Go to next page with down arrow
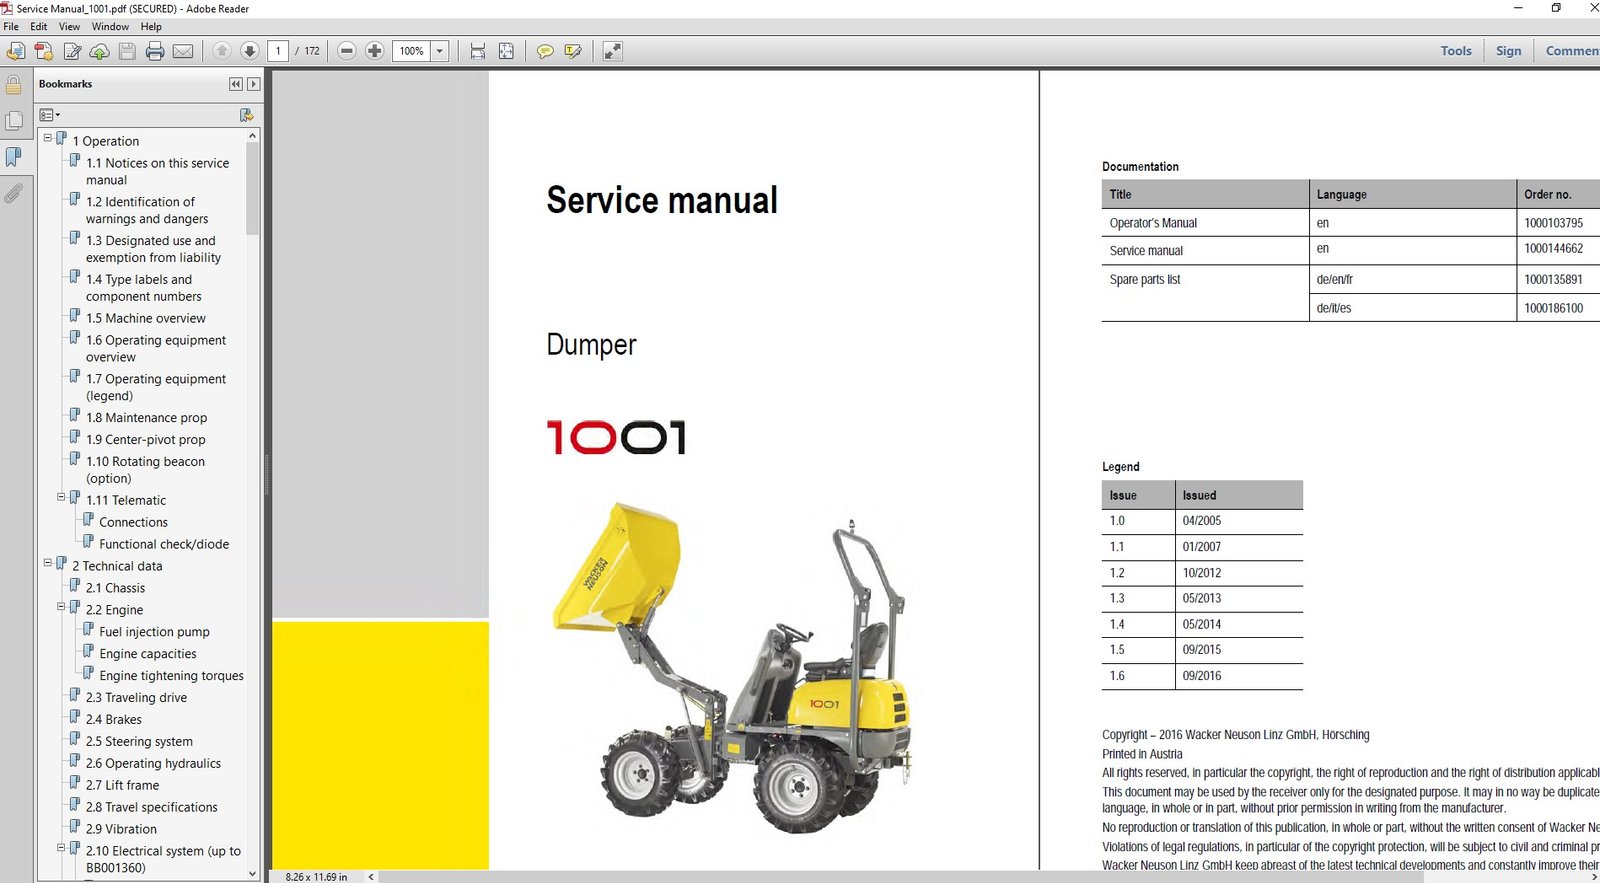 [250, 51]
